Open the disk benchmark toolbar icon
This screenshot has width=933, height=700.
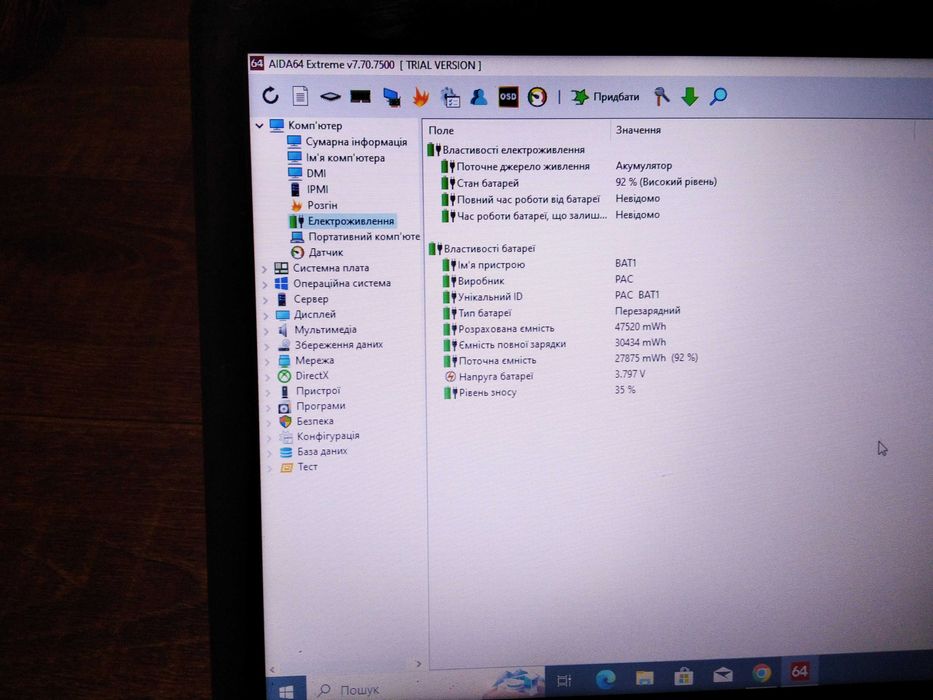(330, 96)
